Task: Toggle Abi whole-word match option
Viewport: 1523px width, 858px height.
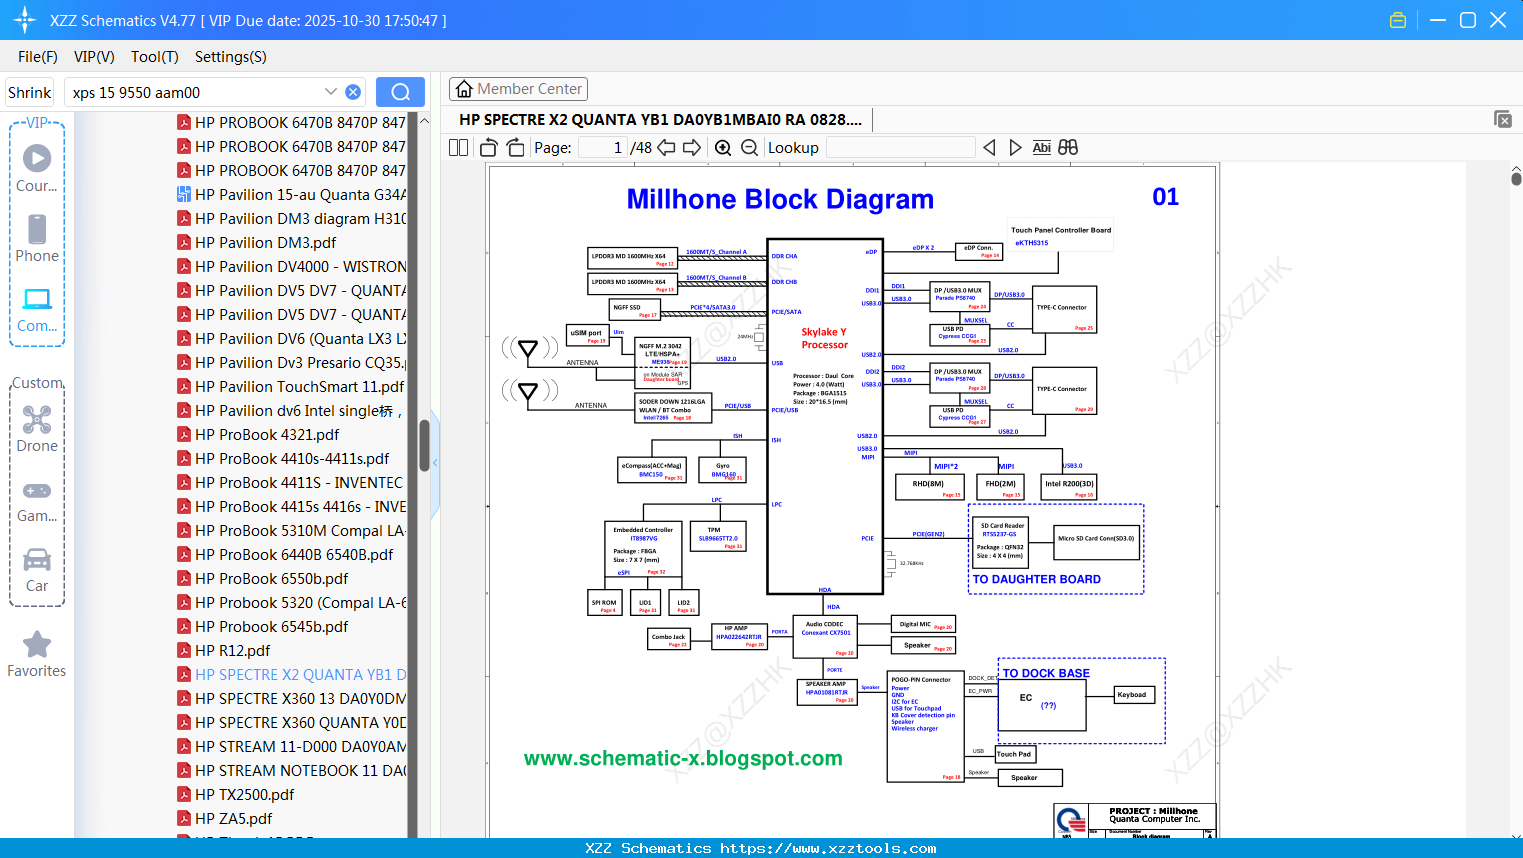Action: (1041, 147)
